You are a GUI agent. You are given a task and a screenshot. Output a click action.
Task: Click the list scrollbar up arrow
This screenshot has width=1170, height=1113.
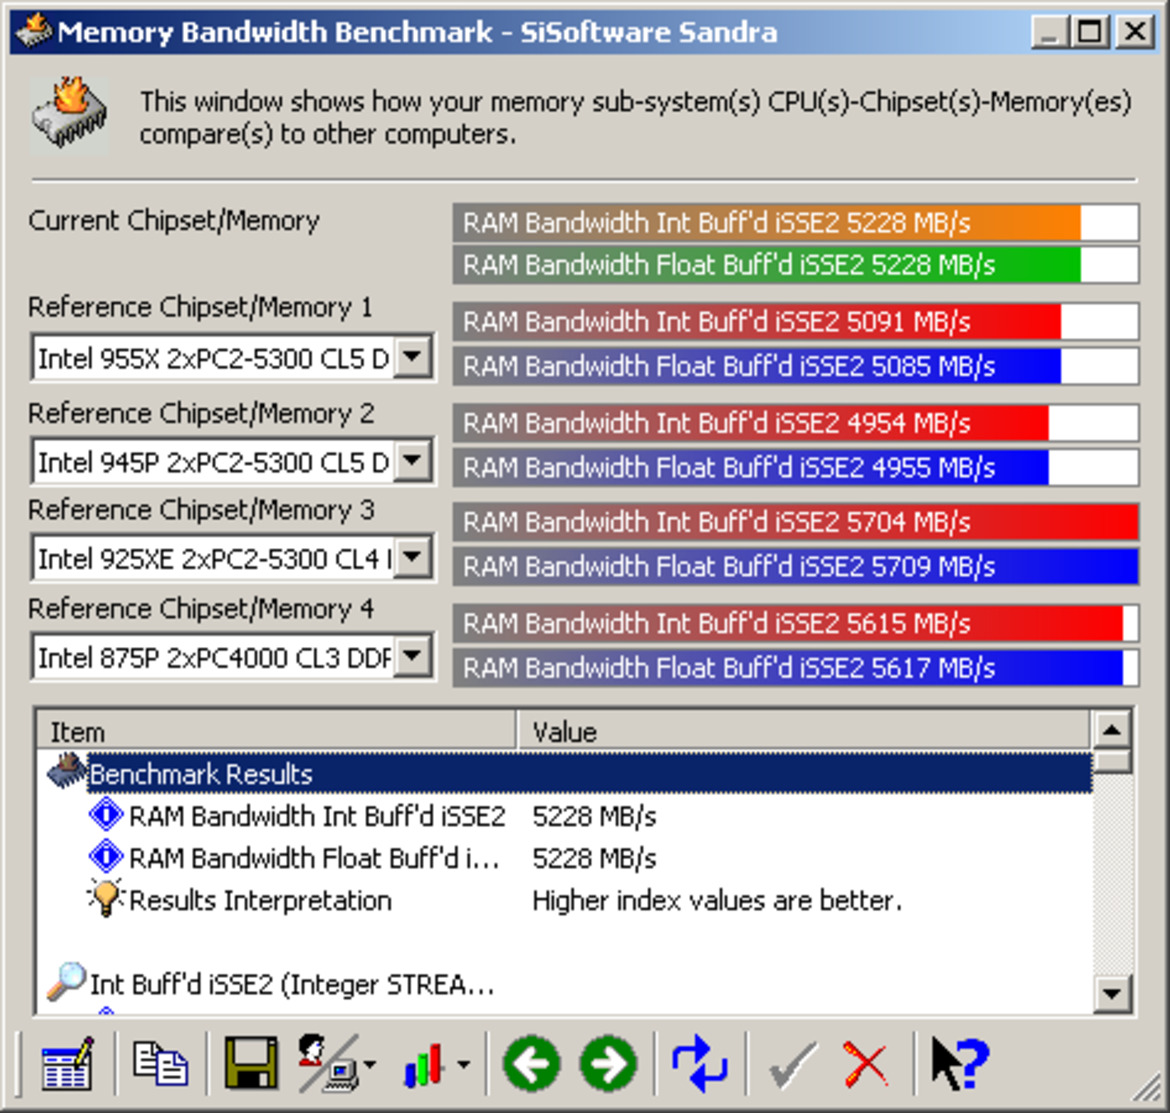[x=1112, y=730]
